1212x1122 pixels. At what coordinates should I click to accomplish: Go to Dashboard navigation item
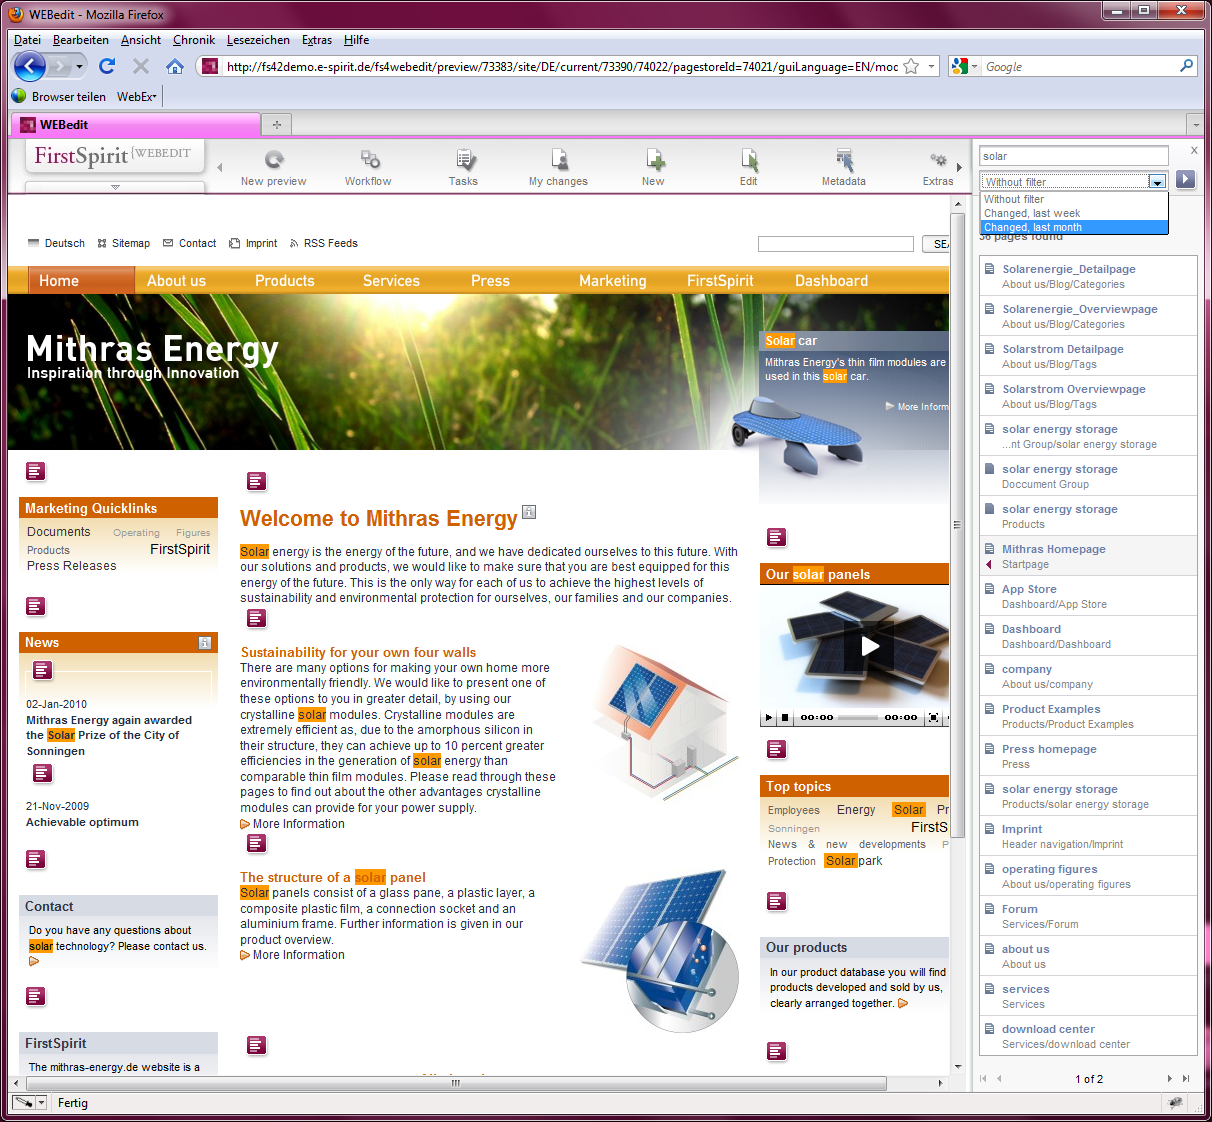tap(831, 281)
